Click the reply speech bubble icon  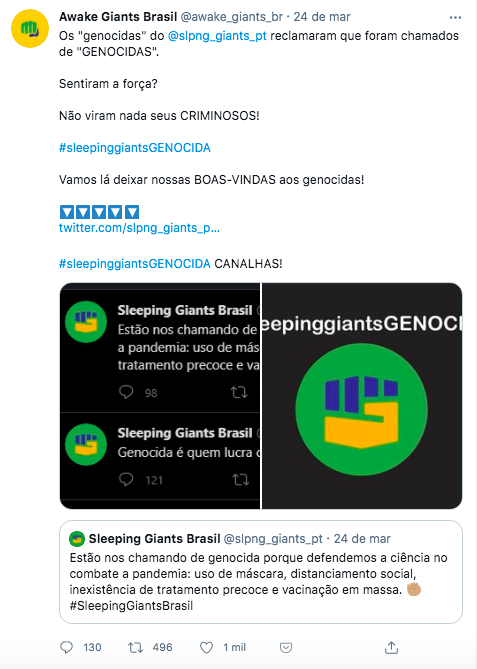tap(67, 648)
